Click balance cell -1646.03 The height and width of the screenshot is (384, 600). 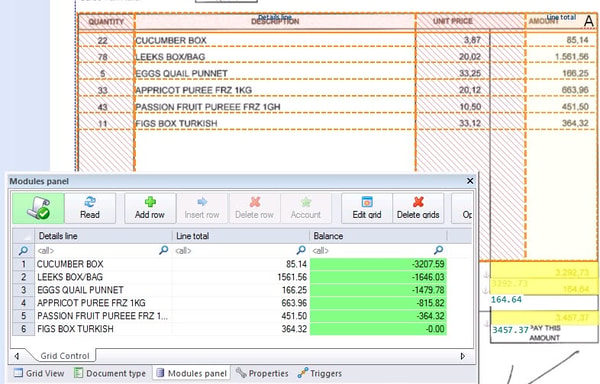tap(378, 277)
